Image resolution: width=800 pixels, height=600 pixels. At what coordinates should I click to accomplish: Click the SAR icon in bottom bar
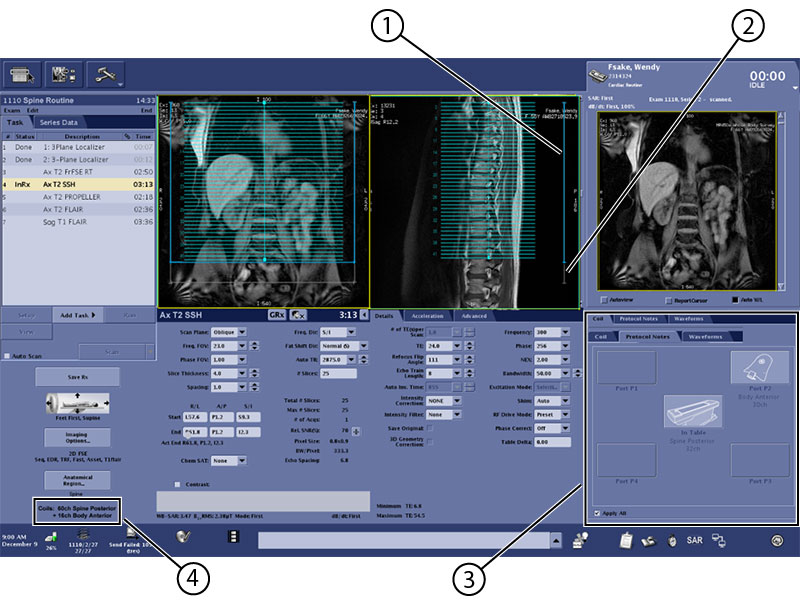(694, 541)
